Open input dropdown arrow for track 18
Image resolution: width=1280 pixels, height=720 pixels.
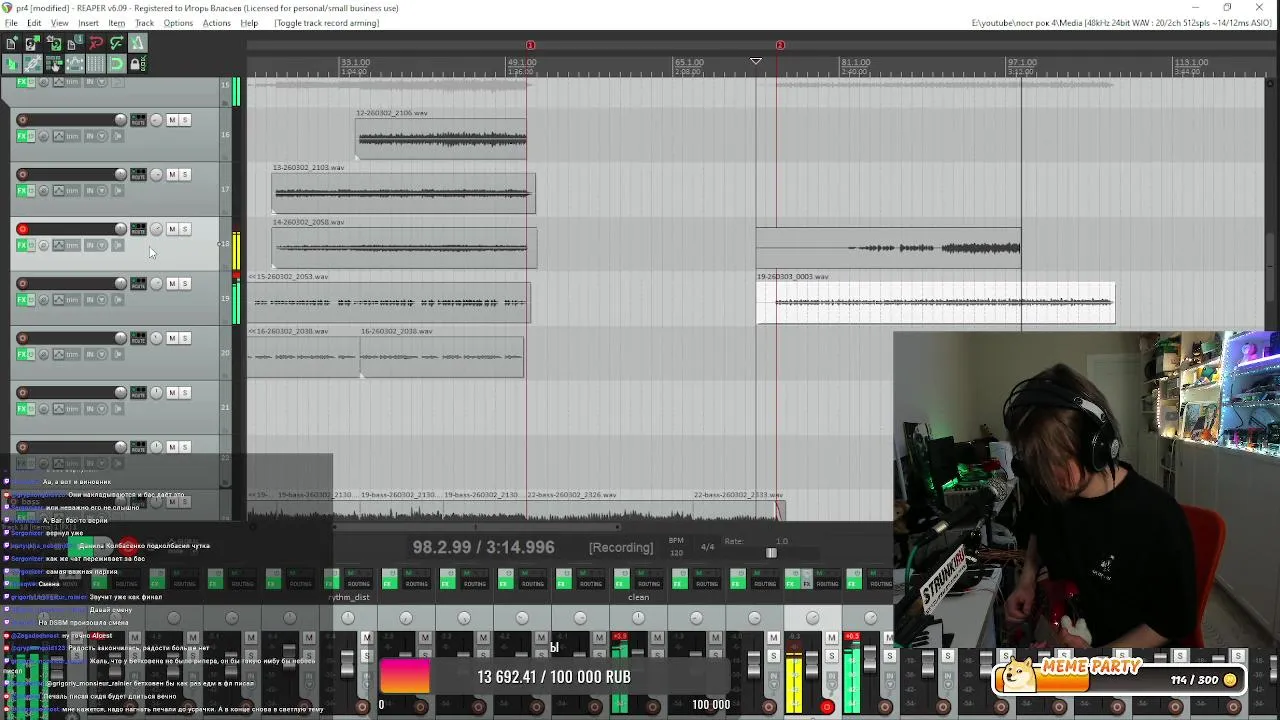(x=101, y=245)
